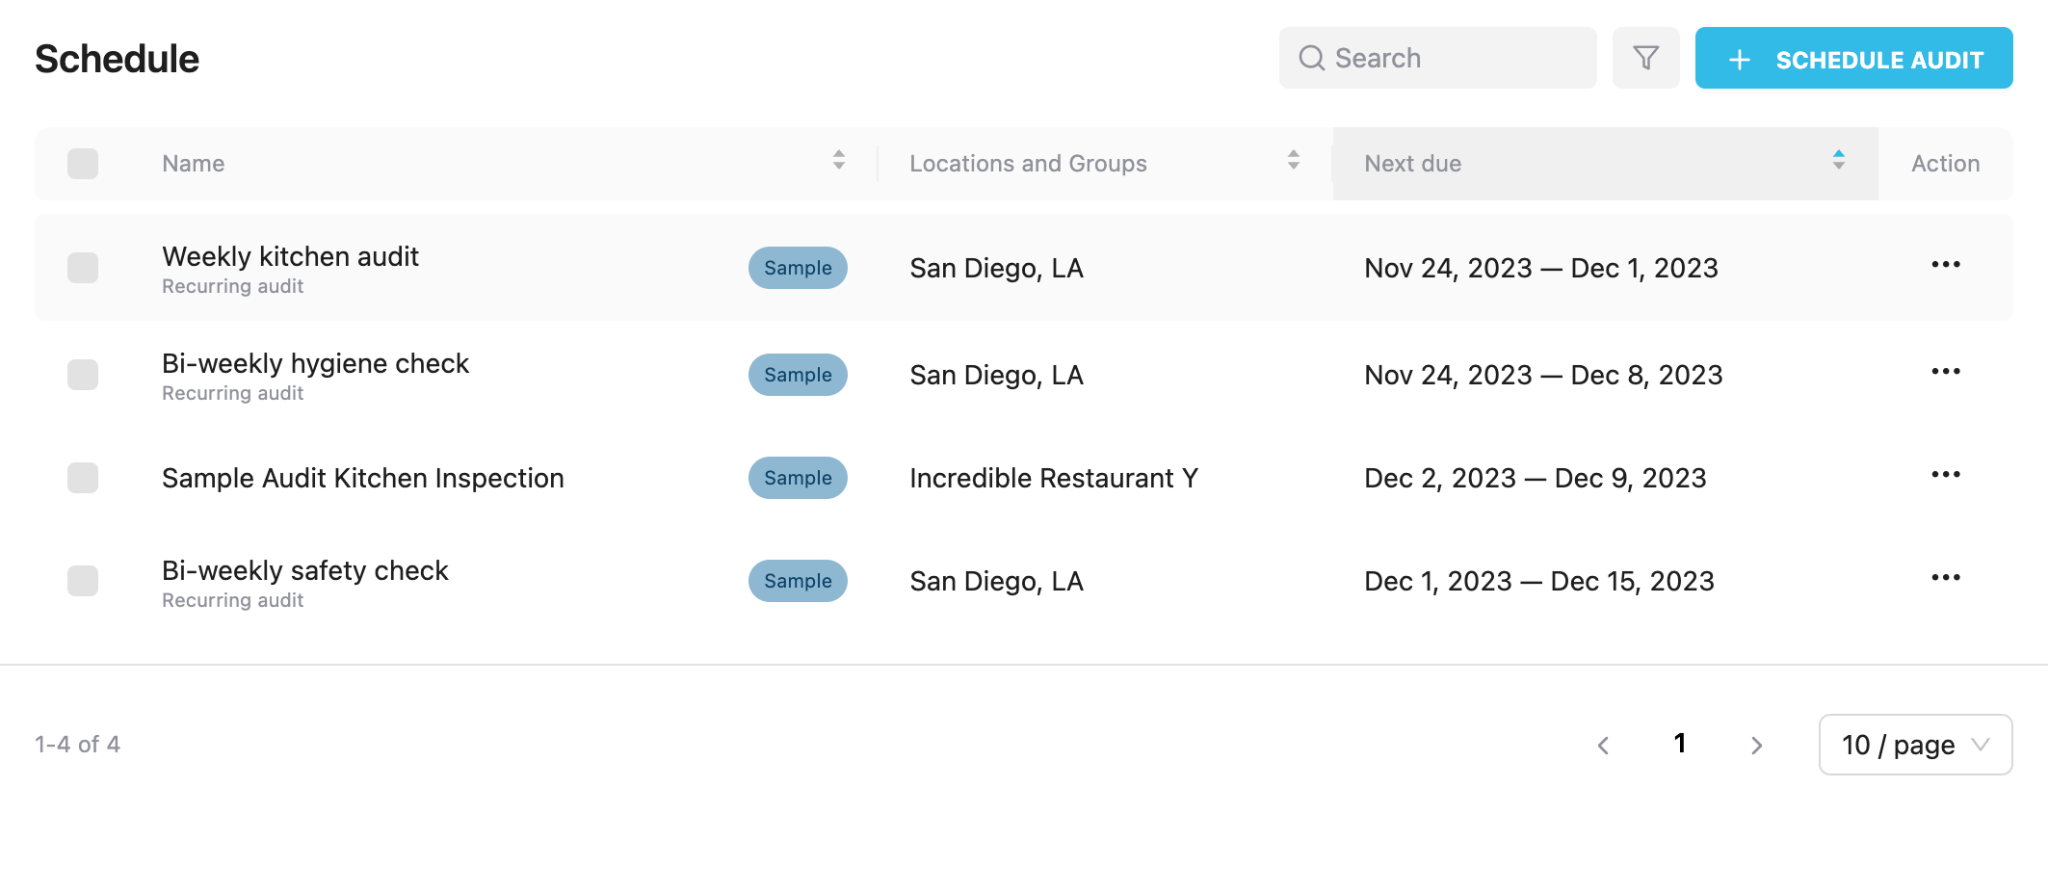Expand the 10 / page dropdown
Screen dimensions: 2048x871
point(1915,745)
